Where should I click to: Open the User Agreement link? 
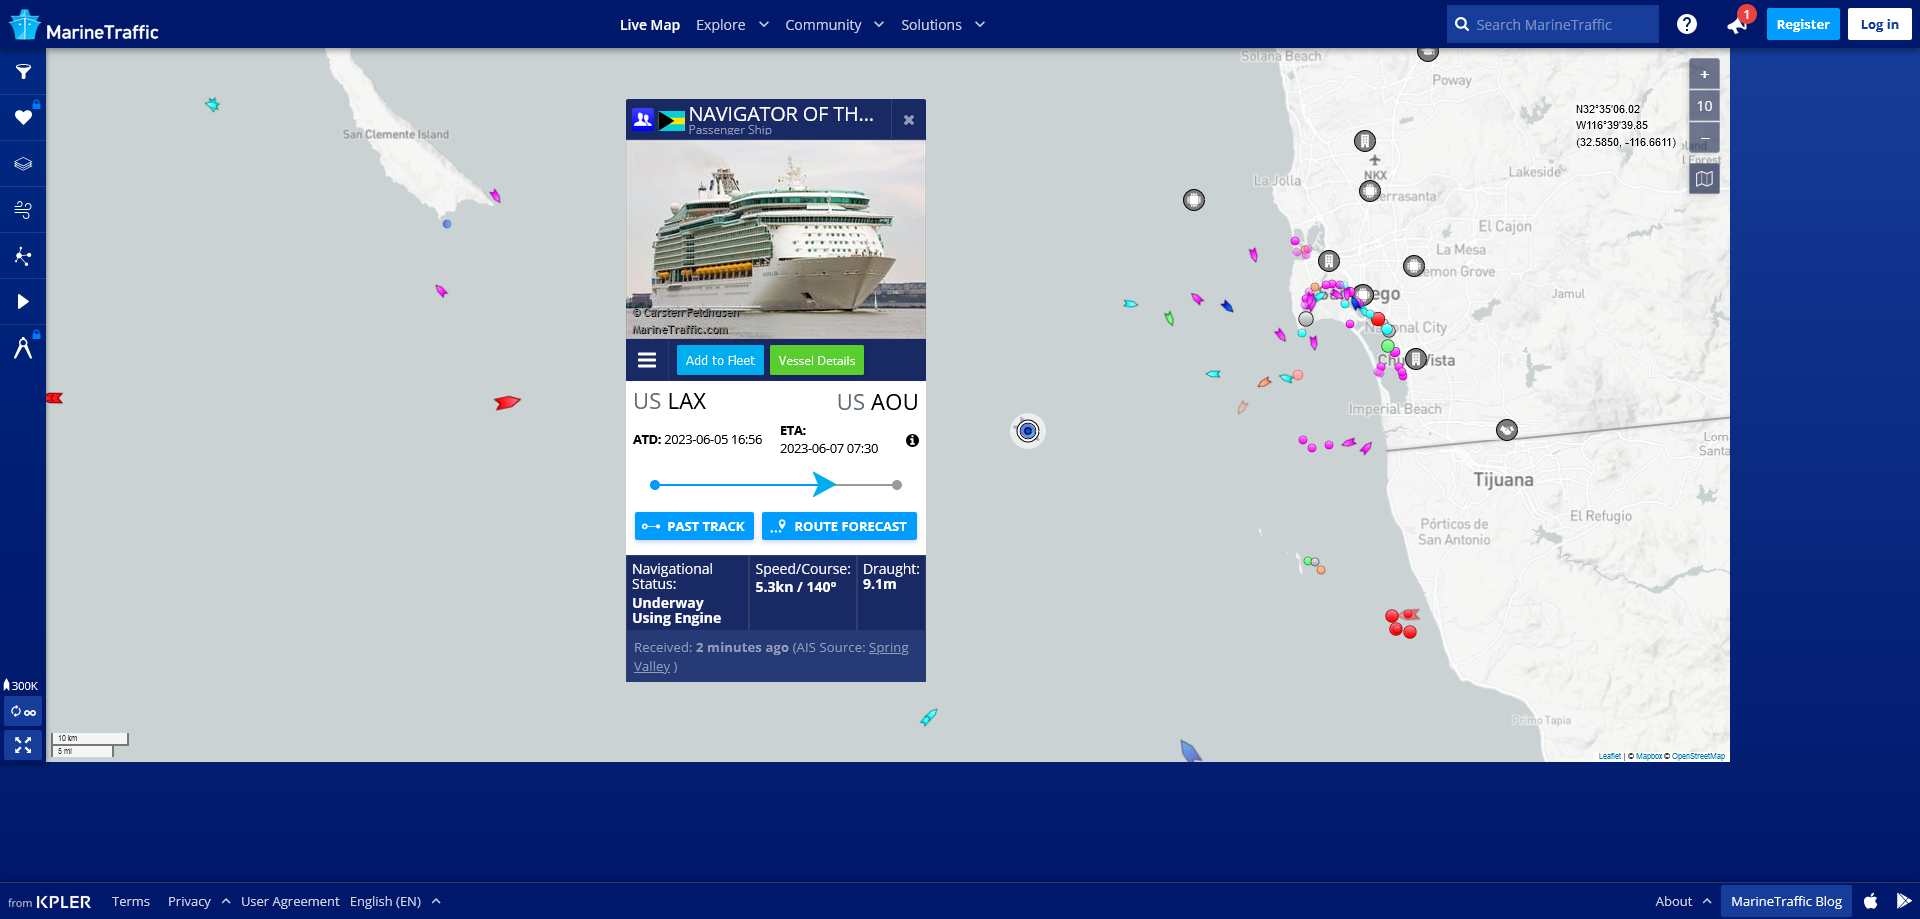point(290,901)
